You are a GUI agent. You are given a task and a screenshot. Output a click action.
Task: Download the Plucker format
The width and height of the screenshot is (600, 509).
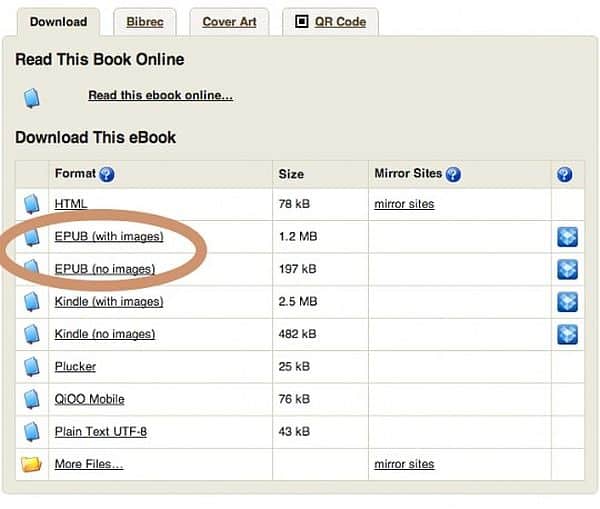[75, 366]
